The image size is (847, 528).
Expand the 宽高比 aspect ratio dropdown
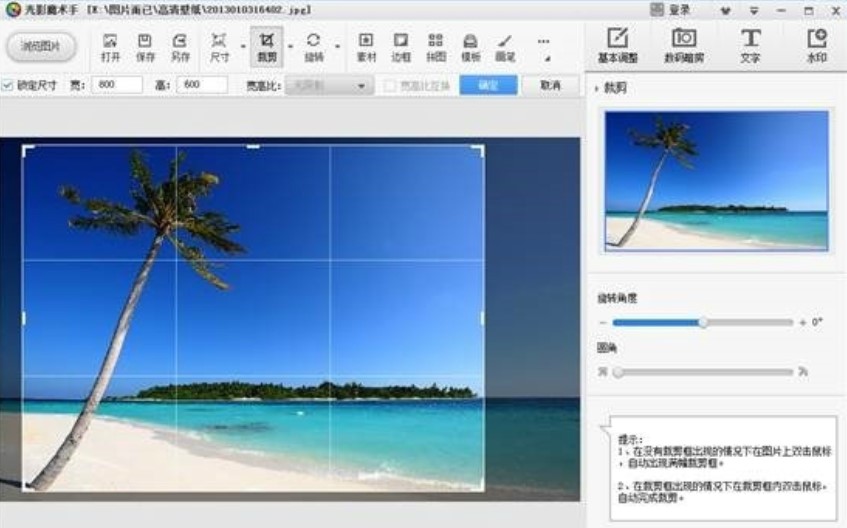coord(360,86)
